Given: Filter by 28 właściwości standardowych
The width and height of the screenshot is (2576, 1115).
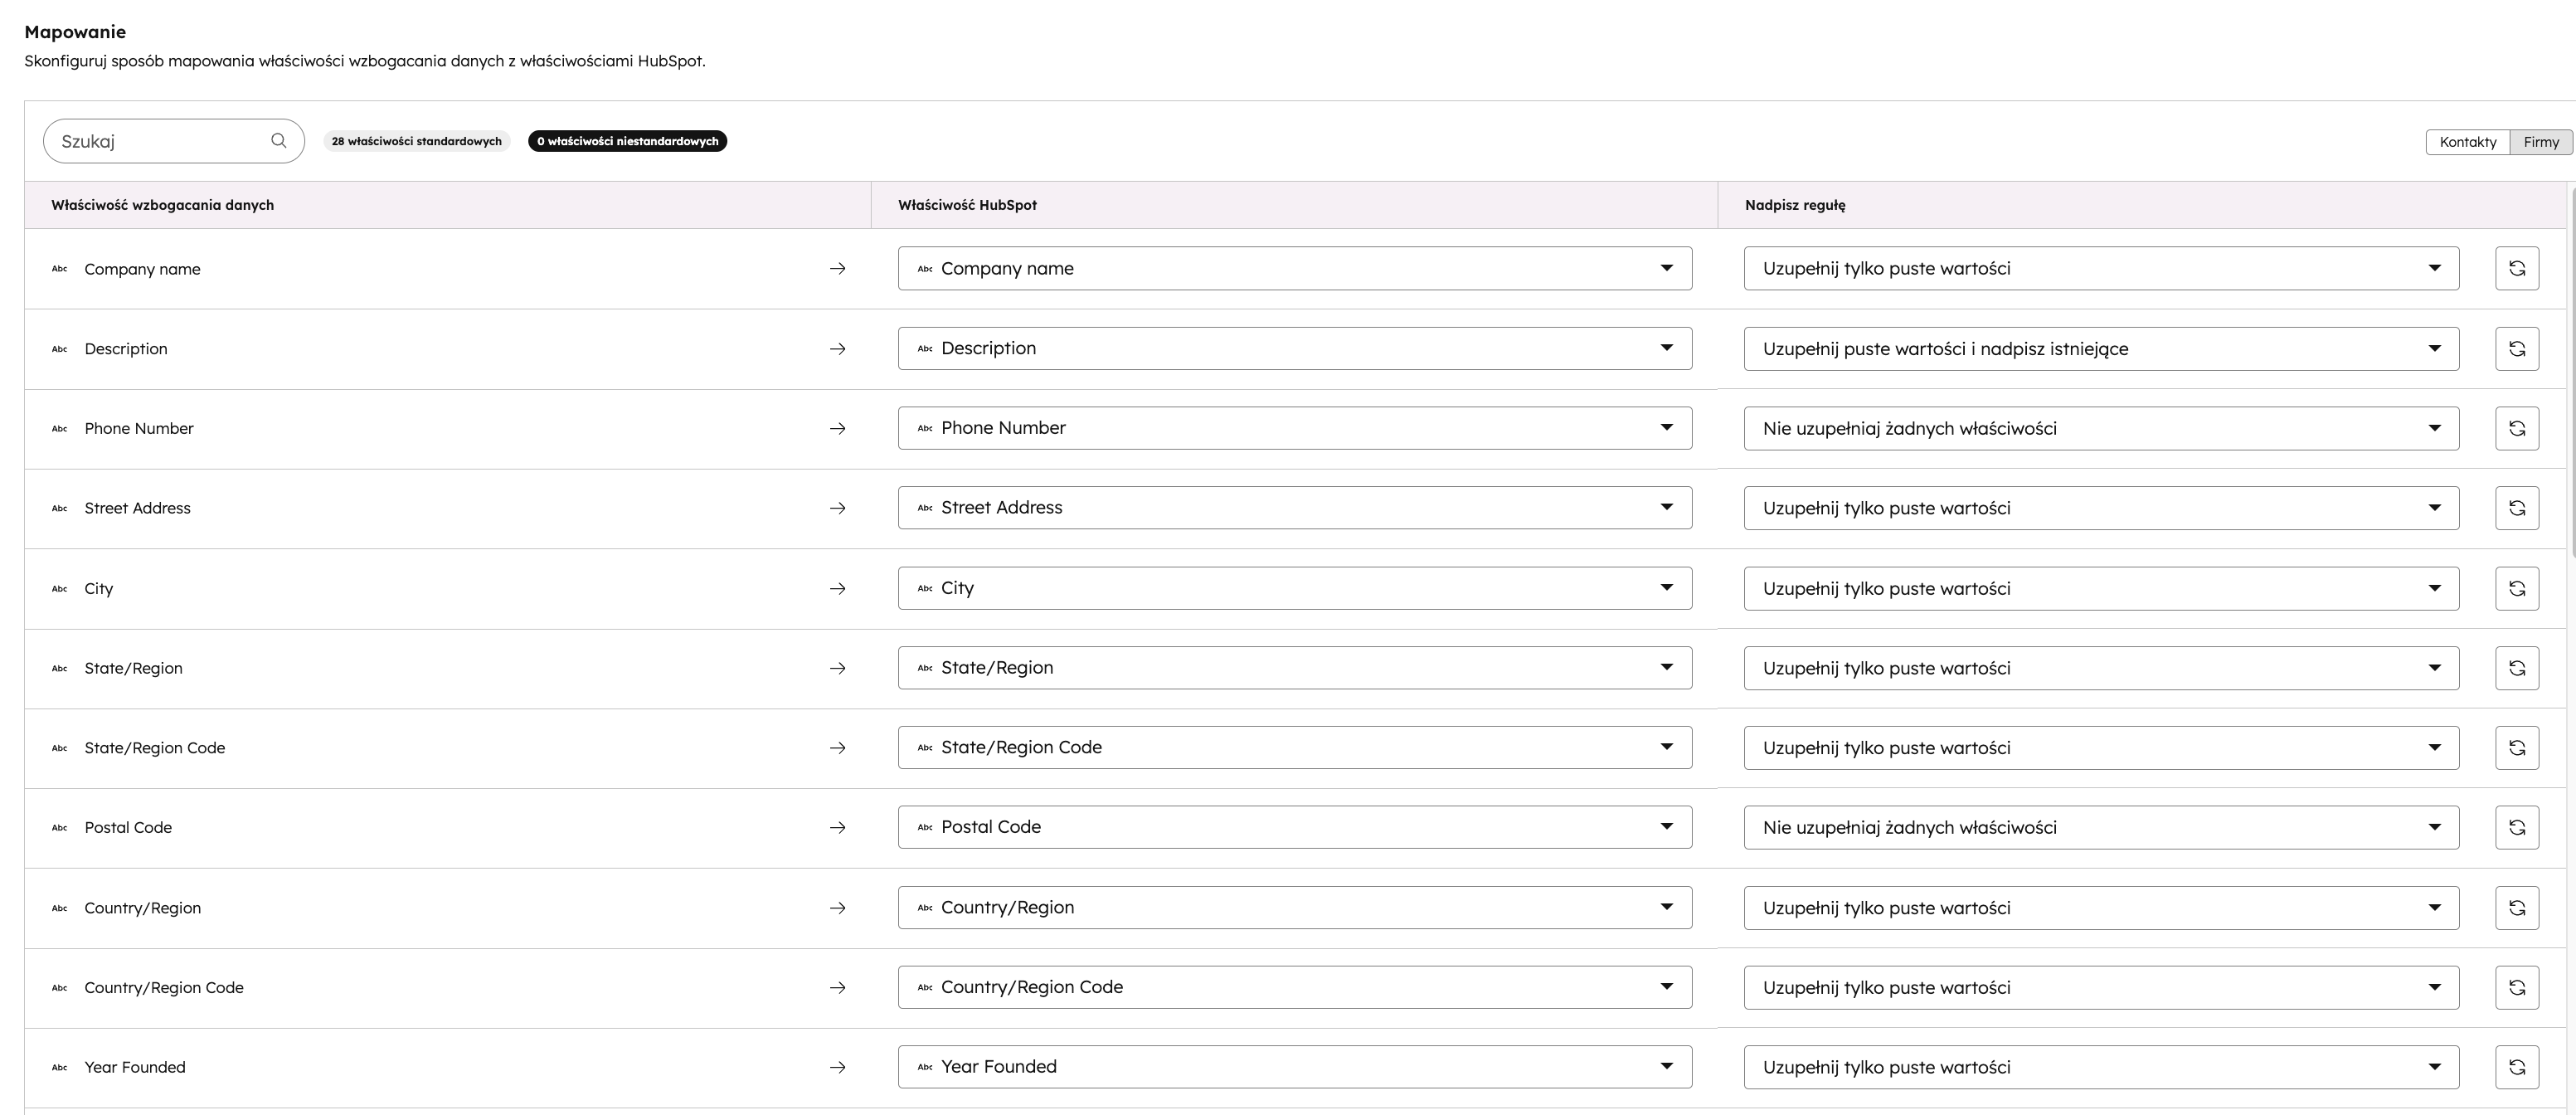Looking at the screenshot, I should click(x=416, y=141).
